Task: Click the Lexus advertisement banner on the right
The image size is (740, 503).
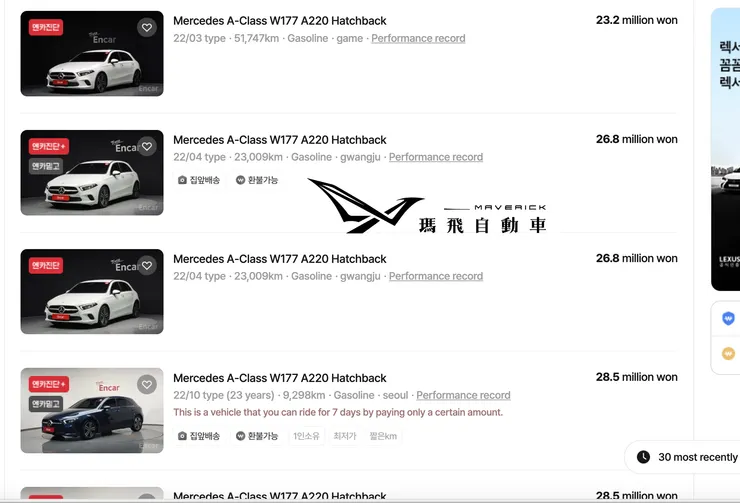Action: point(726,149)
